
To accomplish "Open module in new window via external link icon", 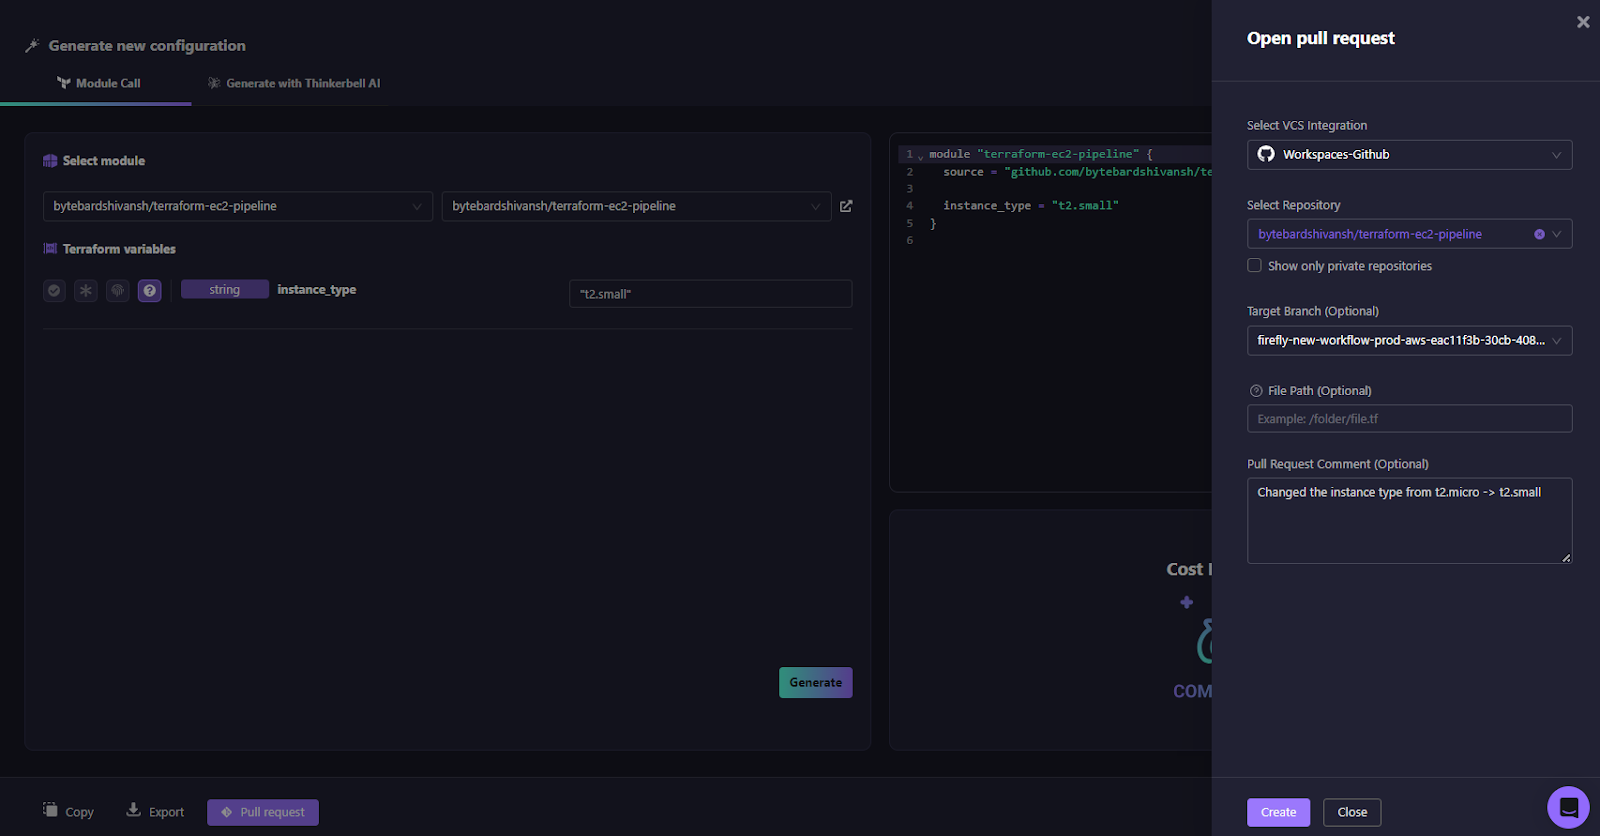I will [x=846, y=206].
